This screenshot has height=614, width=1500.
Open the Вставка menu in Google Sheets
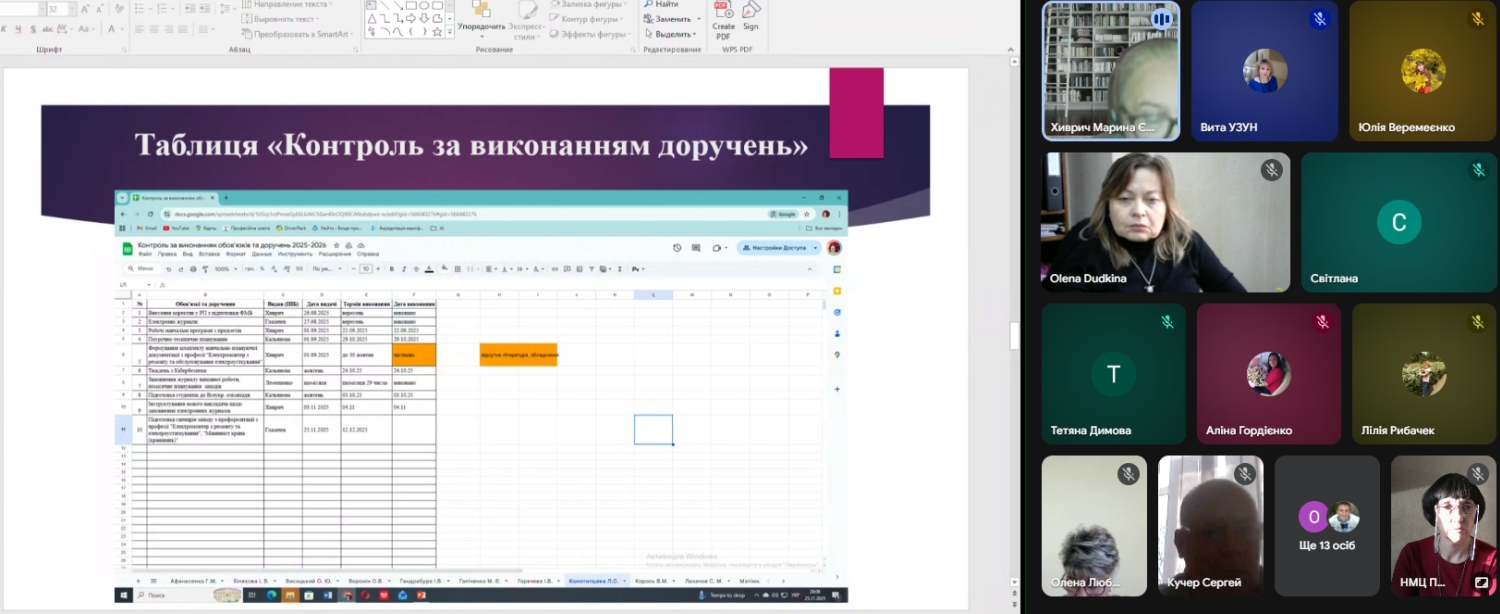[208, 254]
